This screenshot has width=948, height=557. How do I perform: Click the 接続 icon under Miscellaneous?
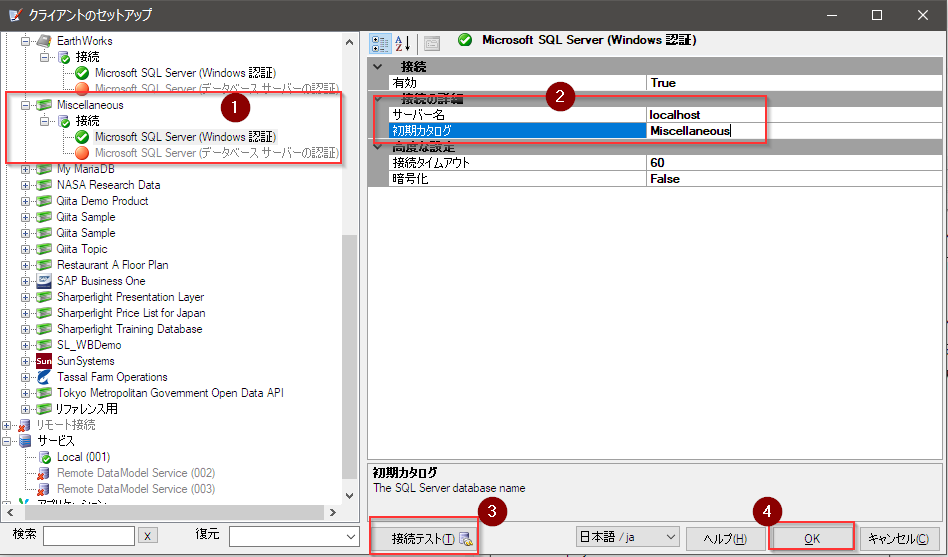coord(64,121)
